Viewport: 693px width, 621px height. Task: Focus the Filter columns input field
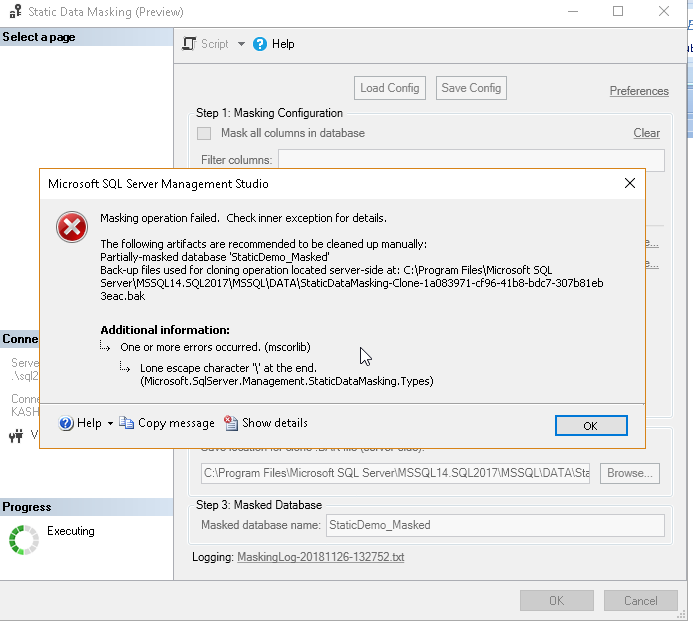point(471,160)
